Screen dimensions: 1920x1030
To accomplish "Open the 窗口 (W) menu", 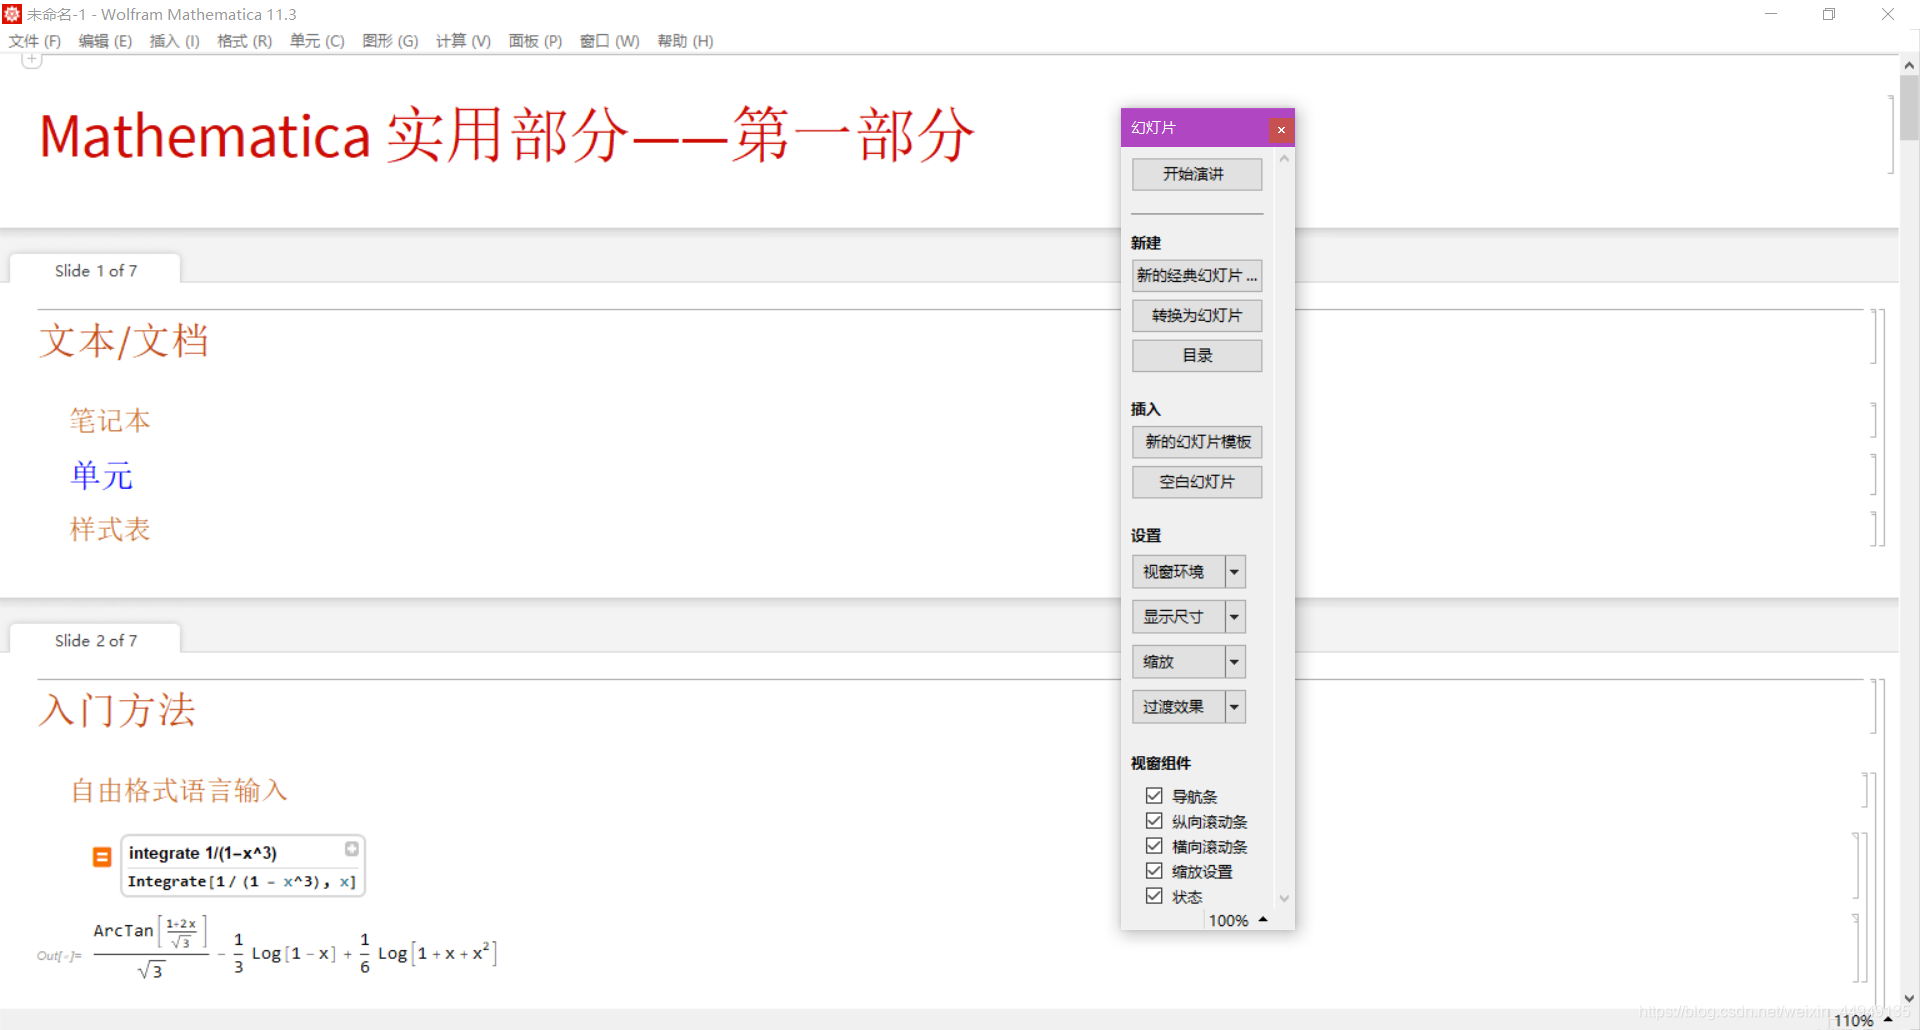I will pos(609,41).
